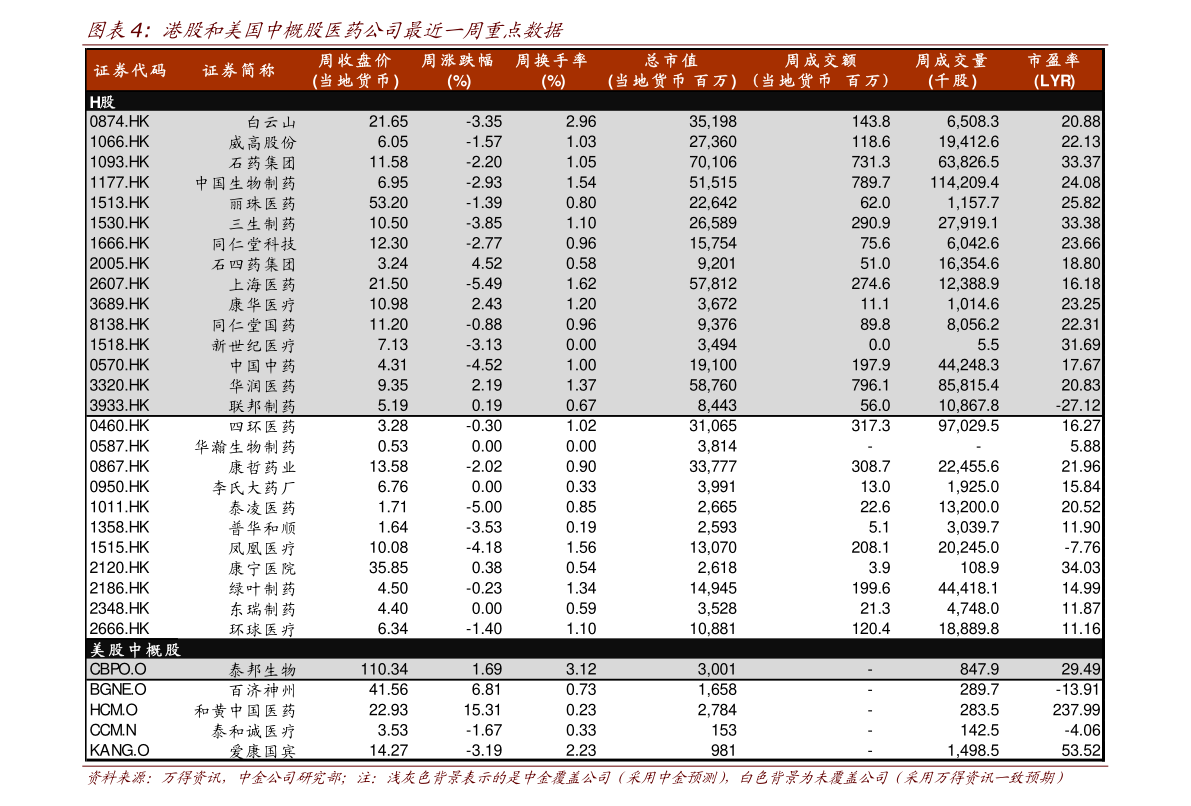The width and height of the screenshot is (1191, 806).
Task: Click stock code 0874.HK
Action: pyautogui.click(x=119, y=121)
